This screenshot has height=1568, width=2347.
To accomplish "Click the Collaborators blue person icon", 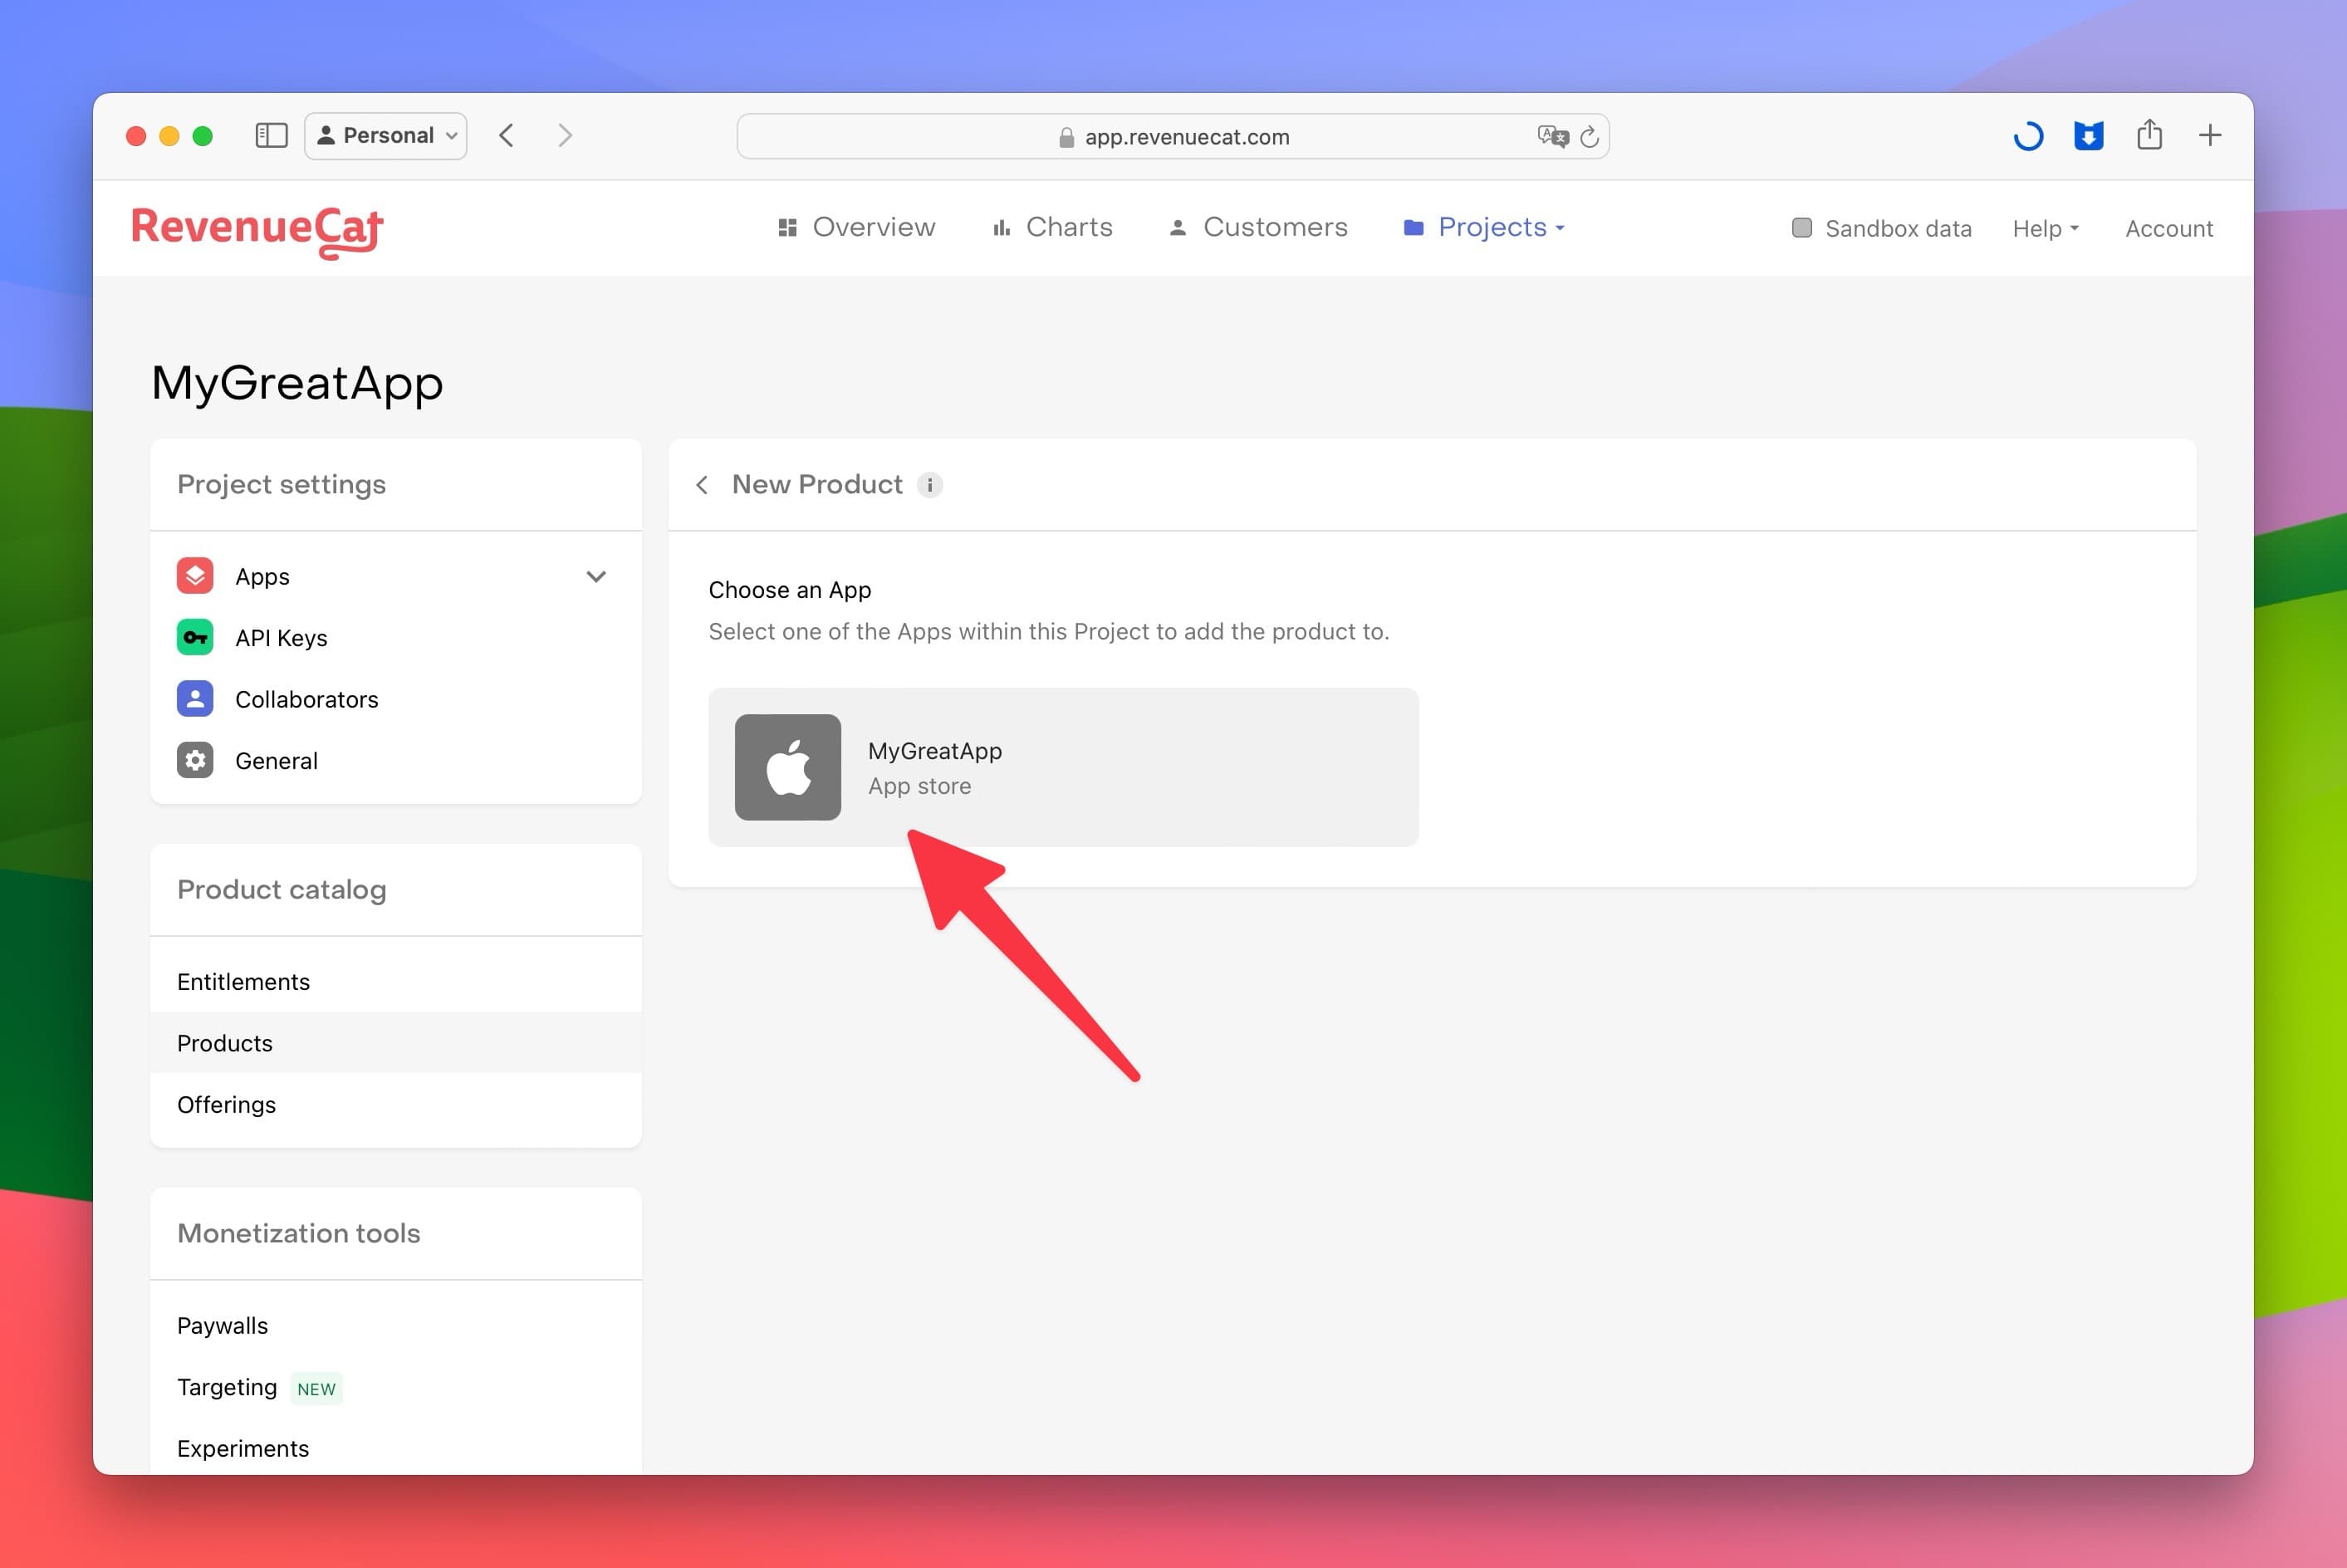I will tap(195, 699).
